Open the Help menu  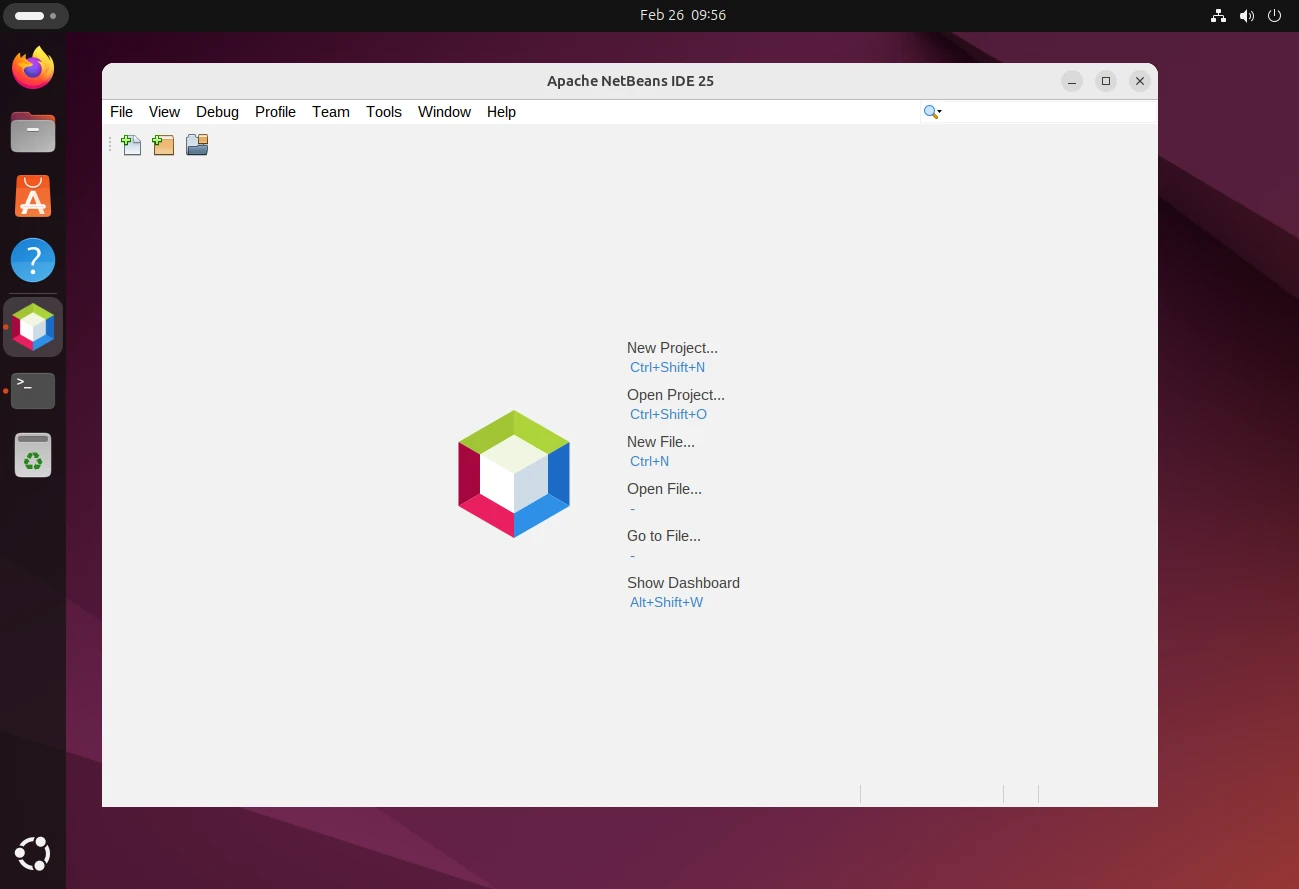tap(501, 112)
